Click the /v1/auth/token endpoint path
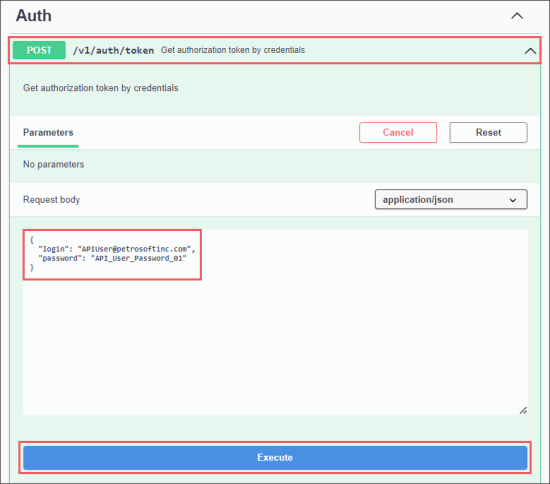The width and height of the screenshot is (550, 484). coord(113,51)
